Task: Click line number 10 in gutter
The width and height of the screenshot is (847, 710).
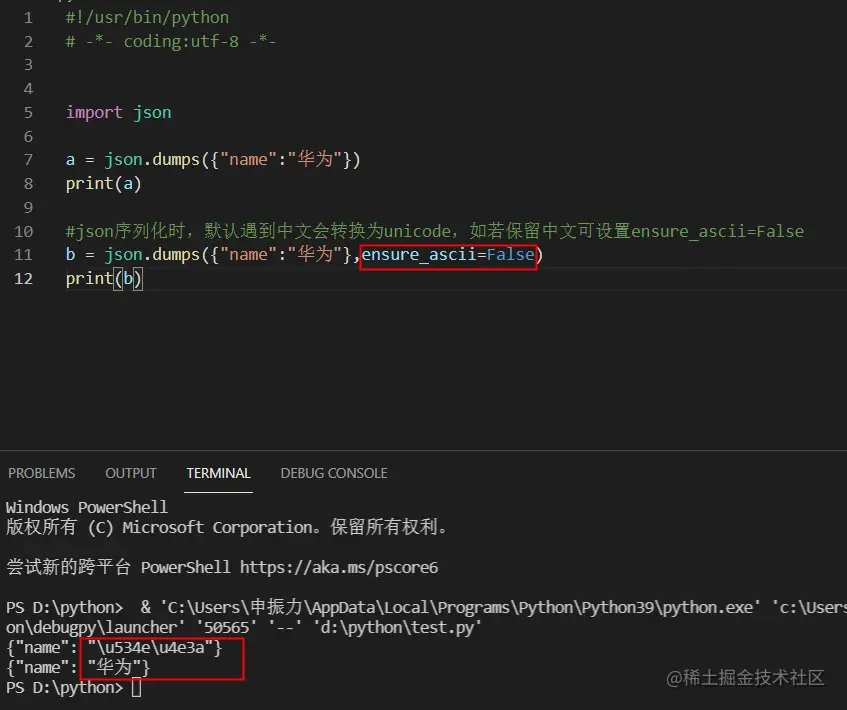Action: [24, 231]
